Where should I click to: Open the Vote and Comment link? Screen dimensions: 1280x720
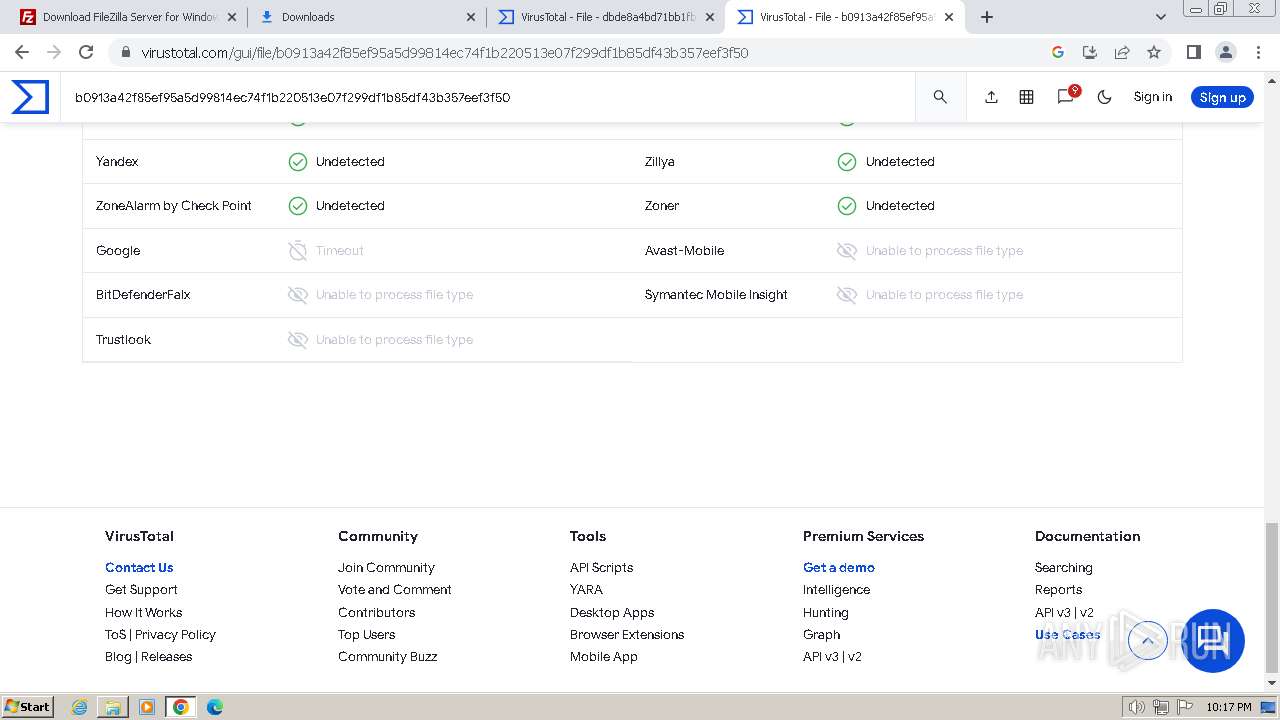click(x=395, y=590)
